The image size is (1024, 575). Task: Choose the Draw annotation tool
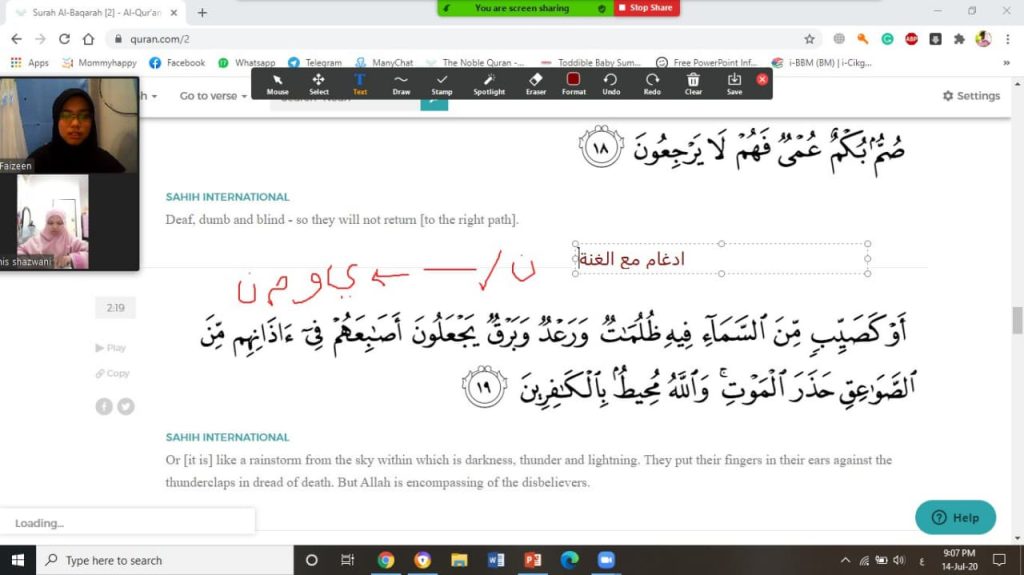[x=401, y=83]
